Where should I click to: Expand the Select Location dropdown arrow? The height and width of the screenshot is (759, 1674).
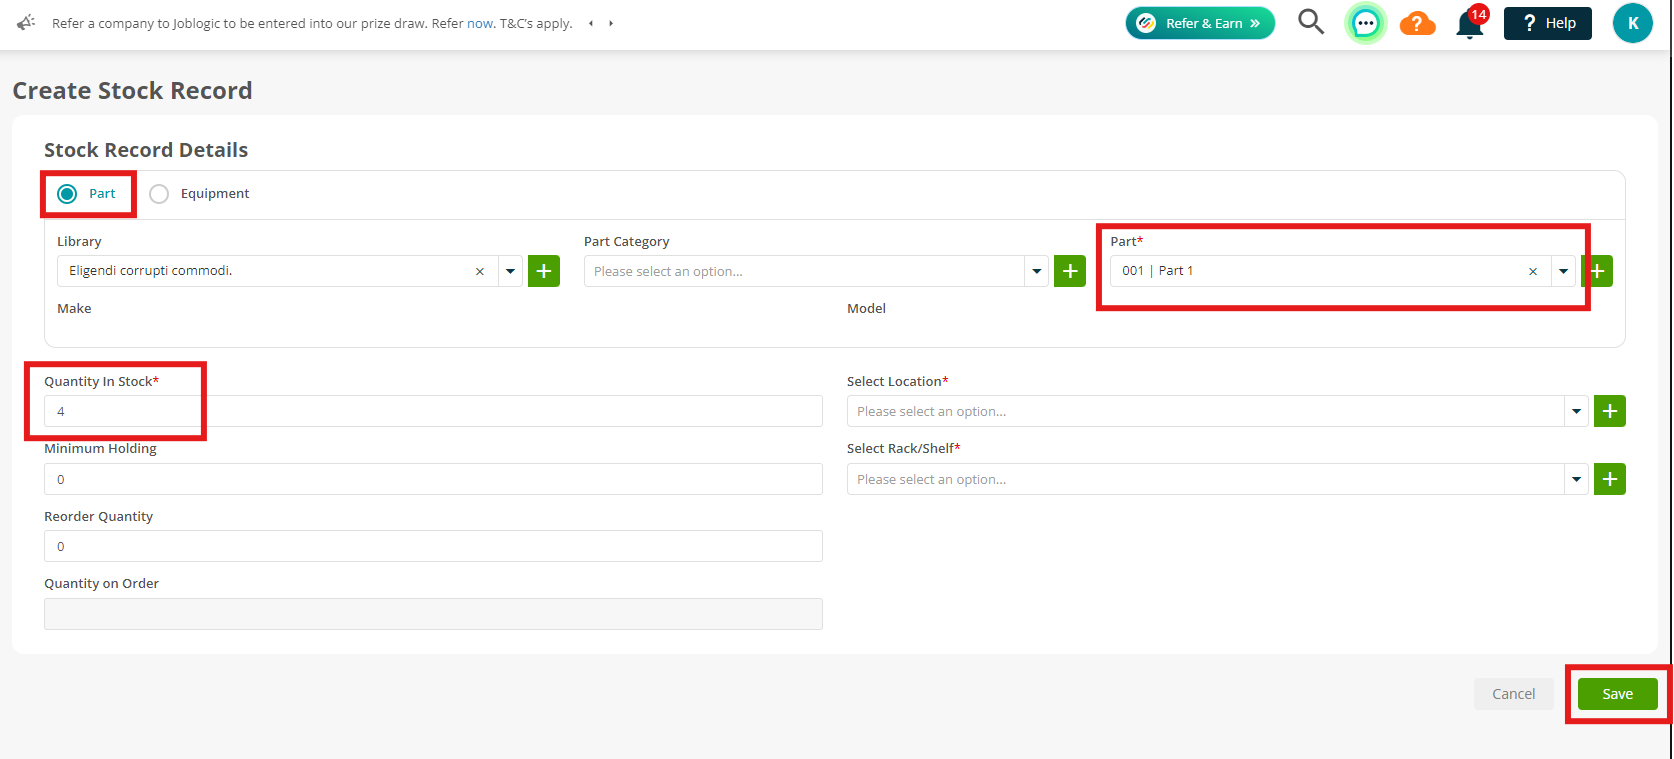pos(1577,411)
